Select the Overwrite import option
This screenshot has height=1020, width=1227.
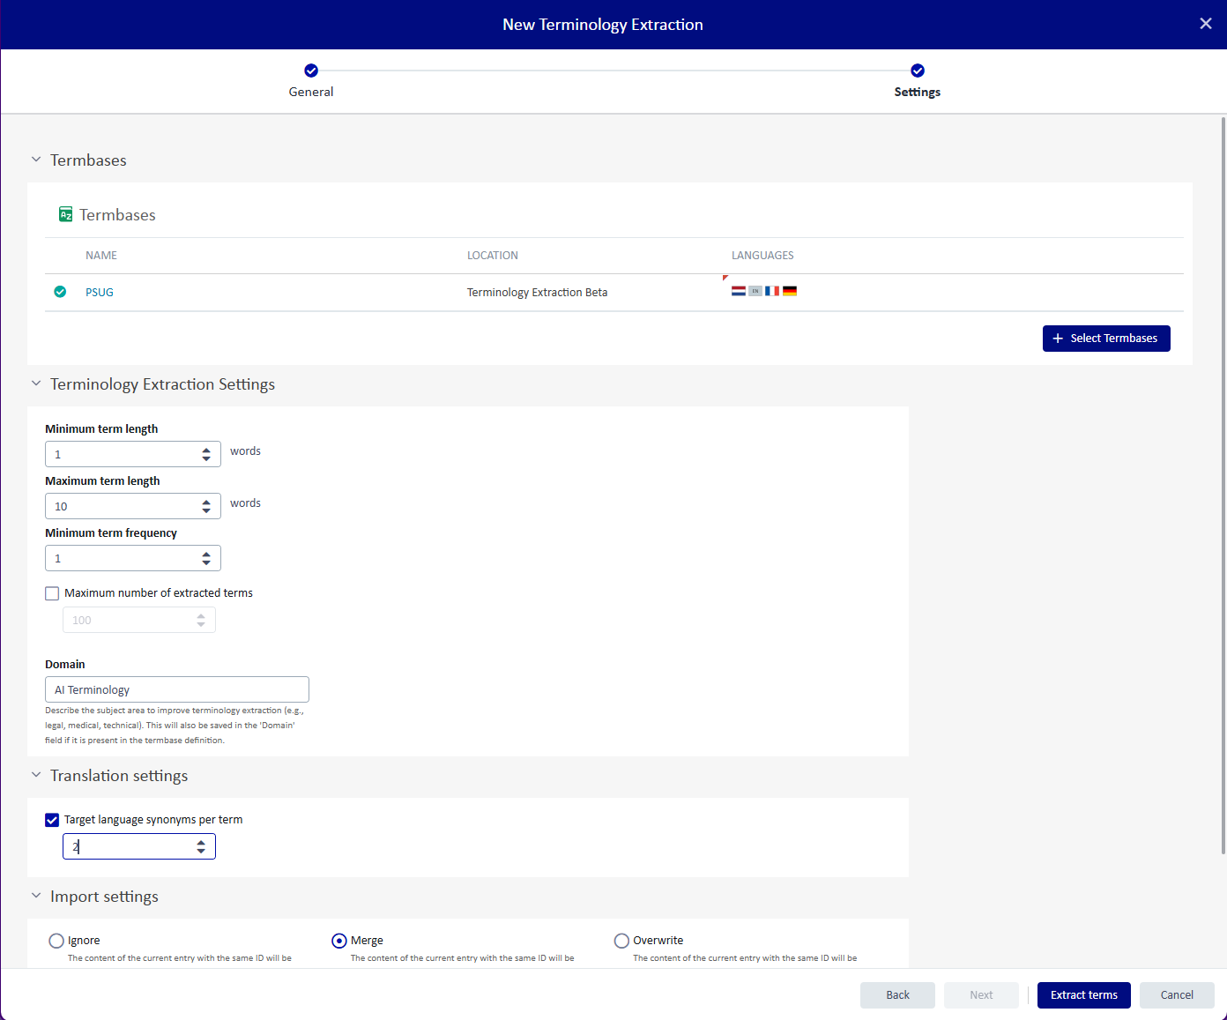(621, 941)
